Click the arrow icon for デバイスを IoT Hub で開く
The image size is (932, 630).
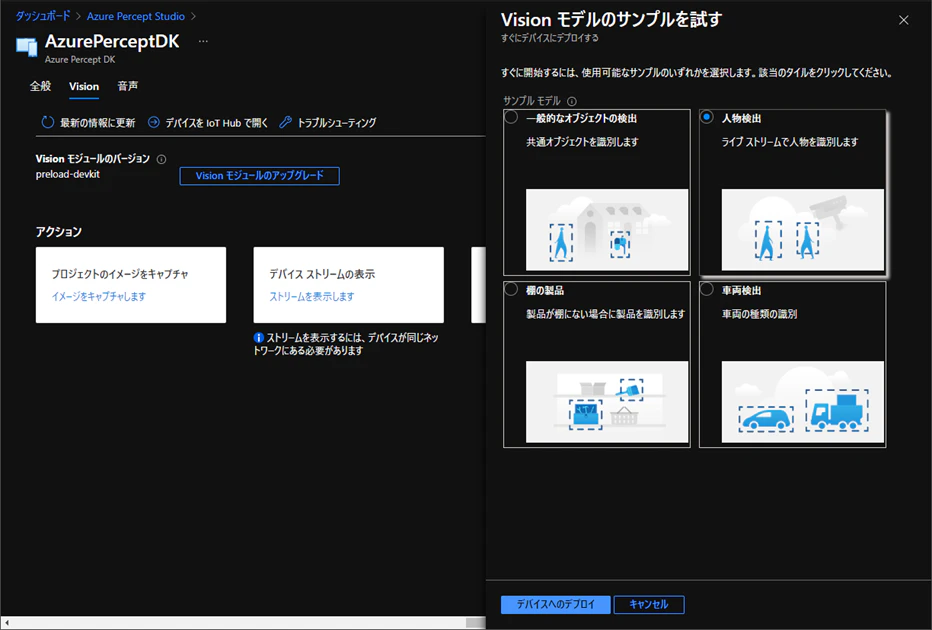tap(153, 122)
